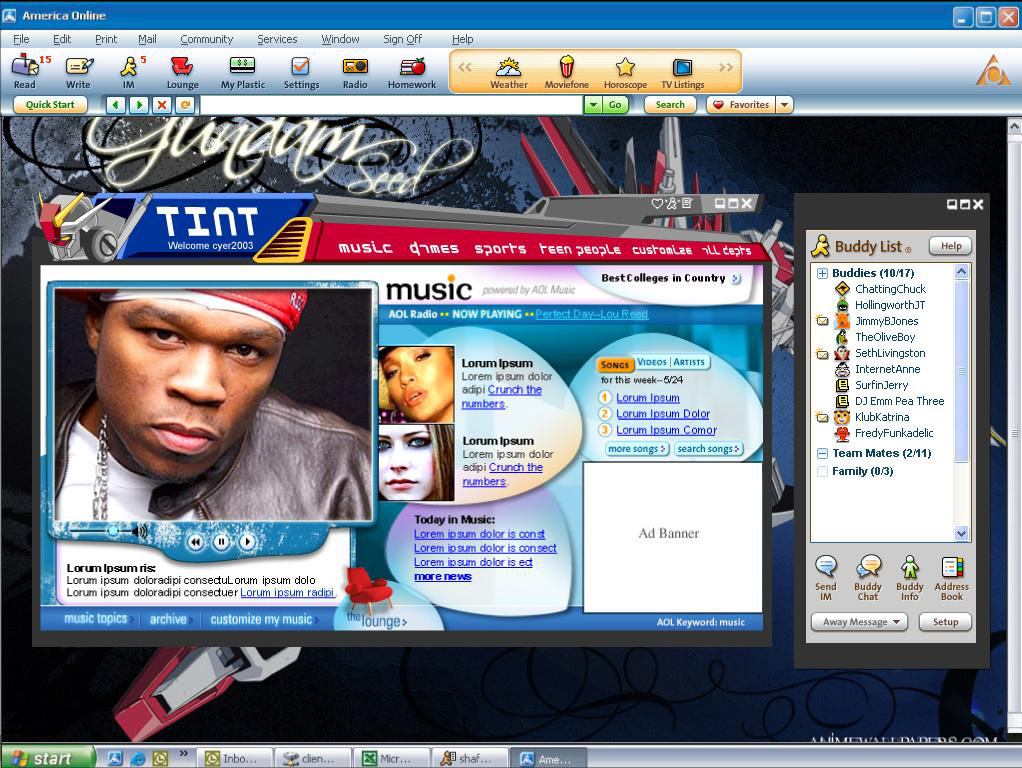Open the Moviefone popcorn icon

point(566,72)
